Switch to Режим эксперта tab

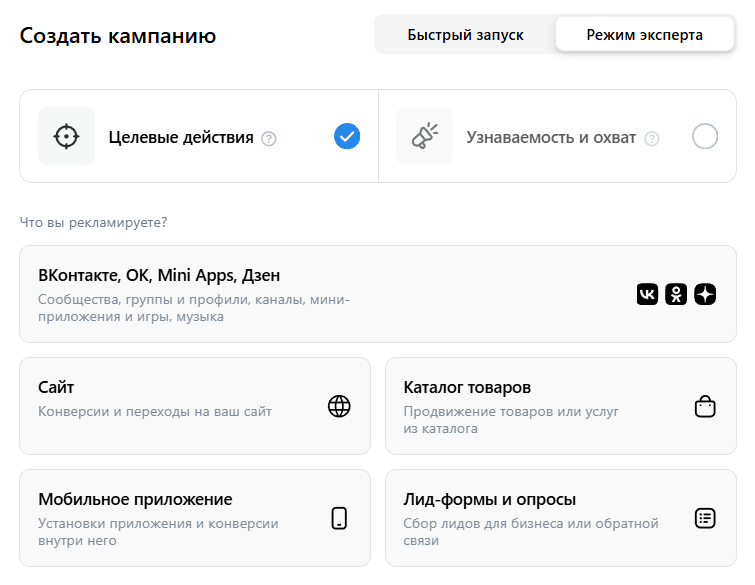pyautogui.click(x=645, y=34)
